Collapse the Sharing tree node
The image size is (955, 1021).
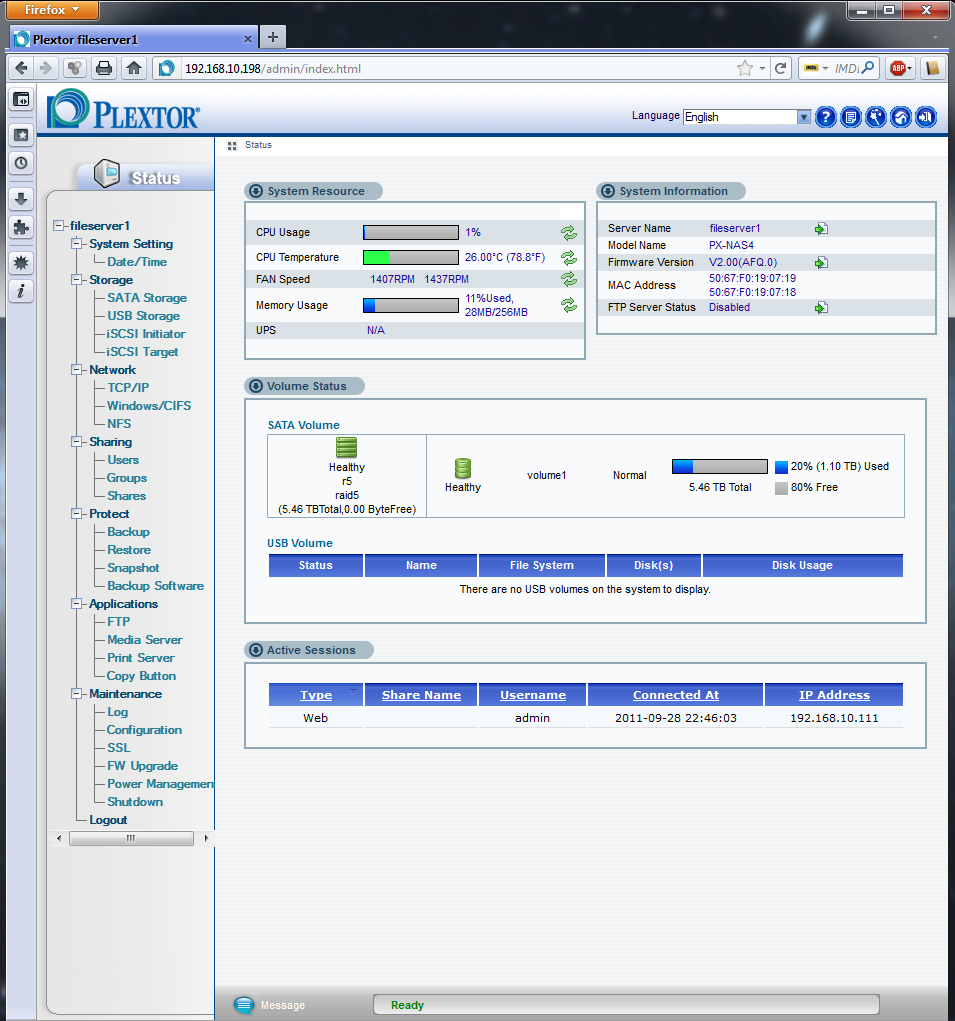tap(77, 441)
